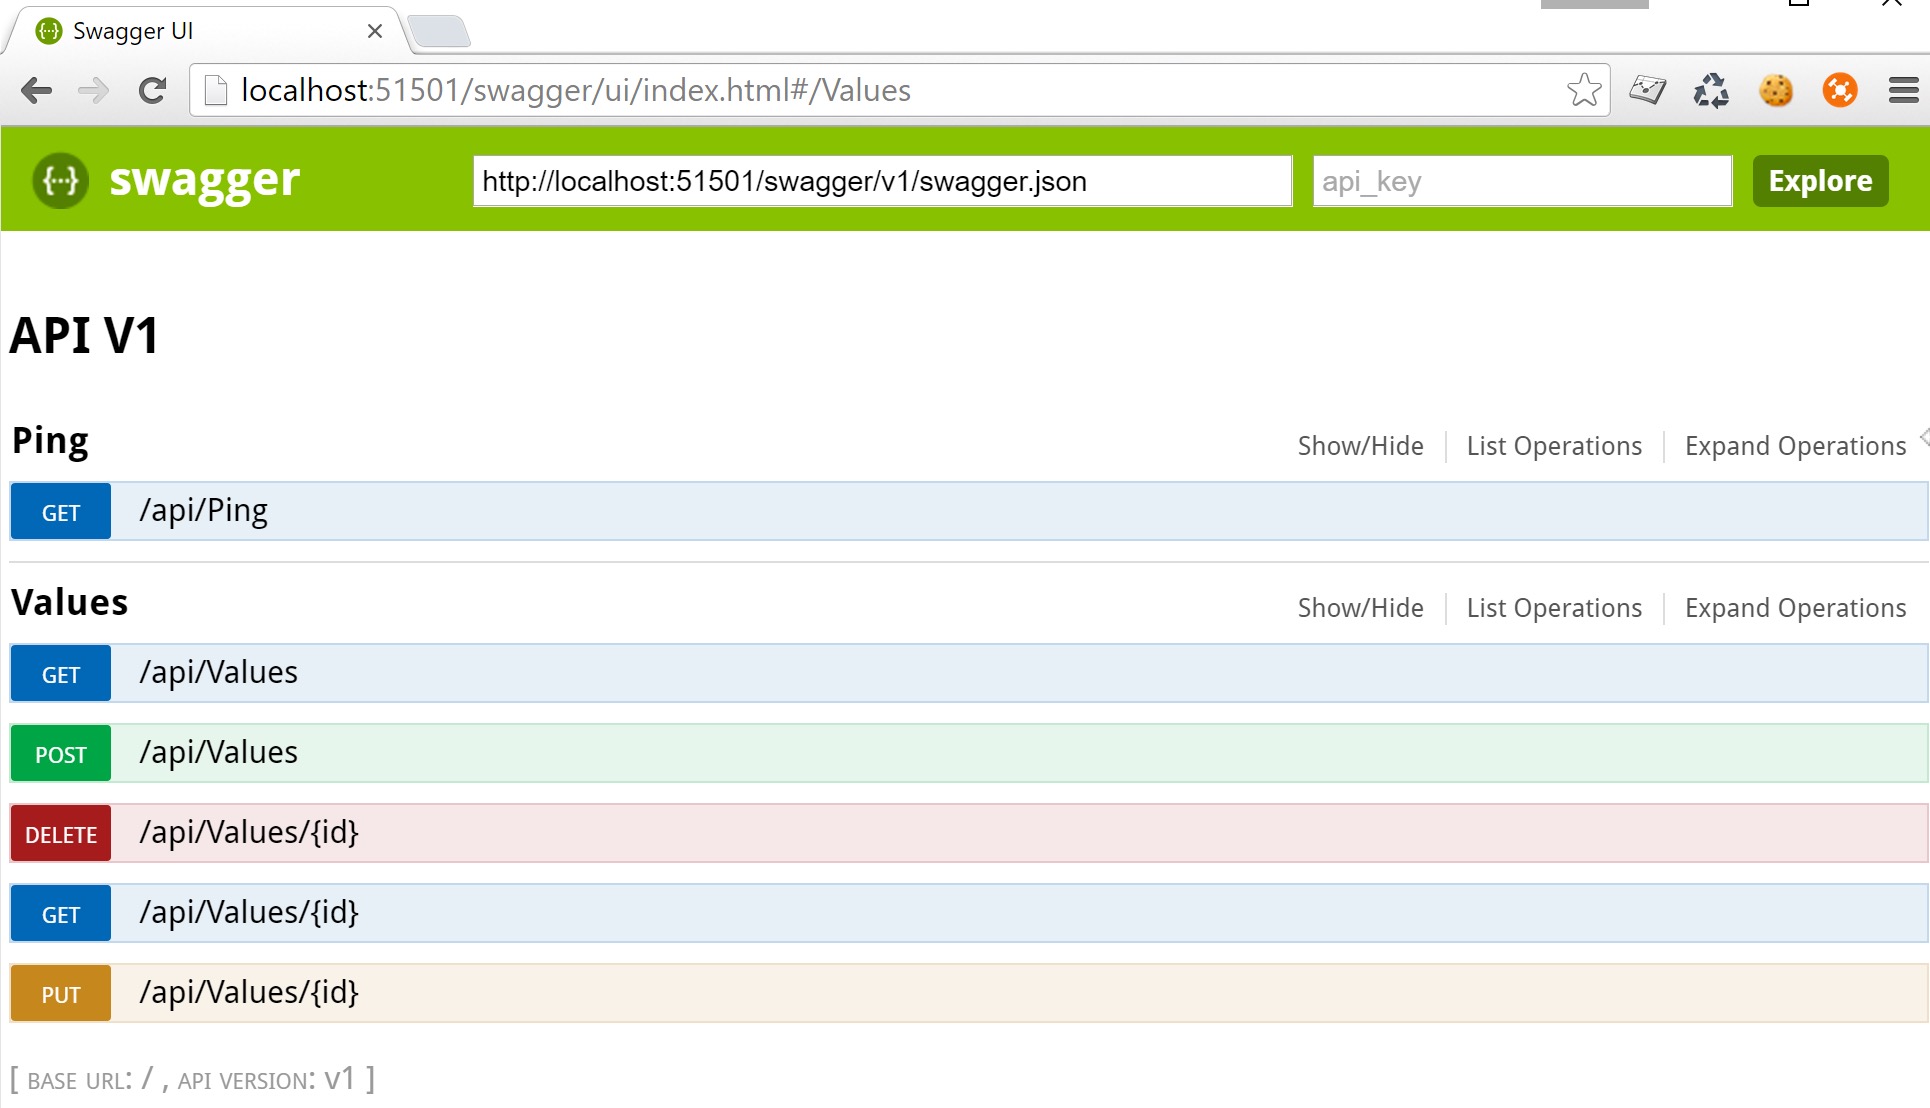Expand the DELETE /api/Values/{id} operation
Image resolution: width=1930 pixels, height=1108 pixels.
tap(249, 833)
